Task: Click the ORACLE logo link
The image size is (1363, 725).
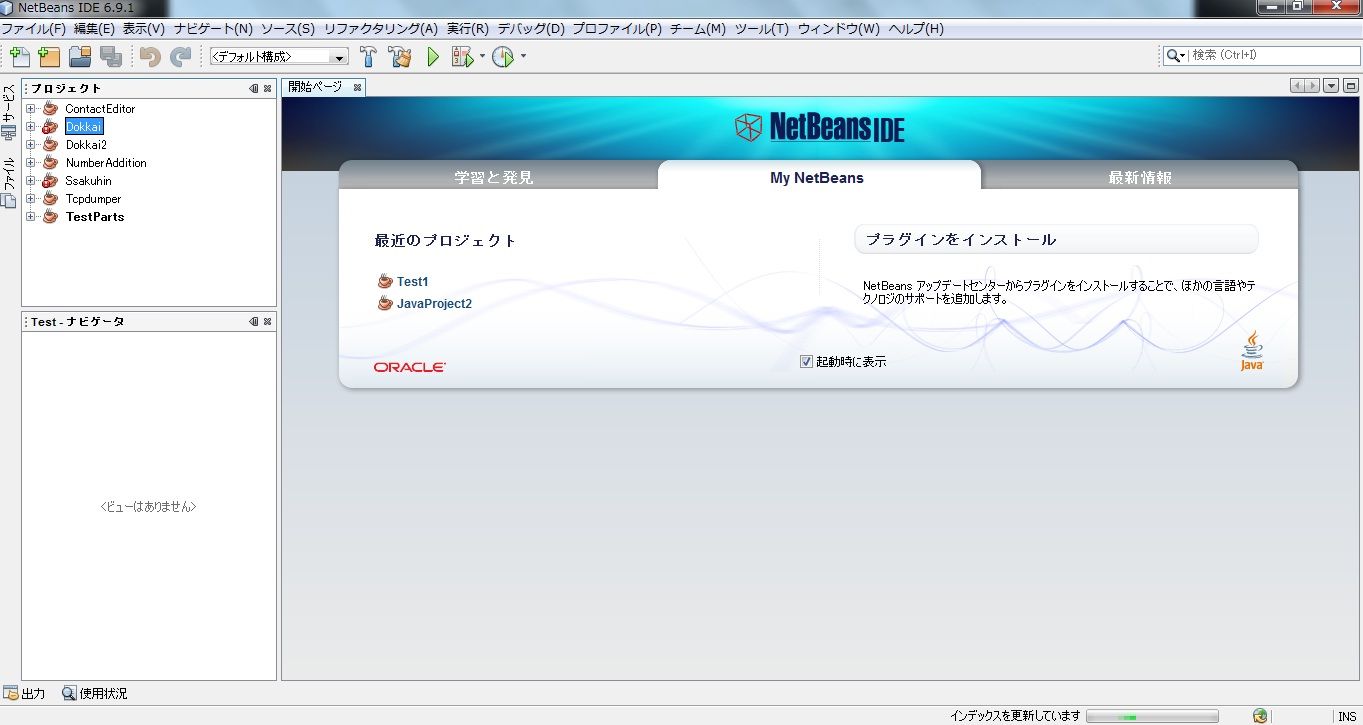Action: click(x=410, y=367)
